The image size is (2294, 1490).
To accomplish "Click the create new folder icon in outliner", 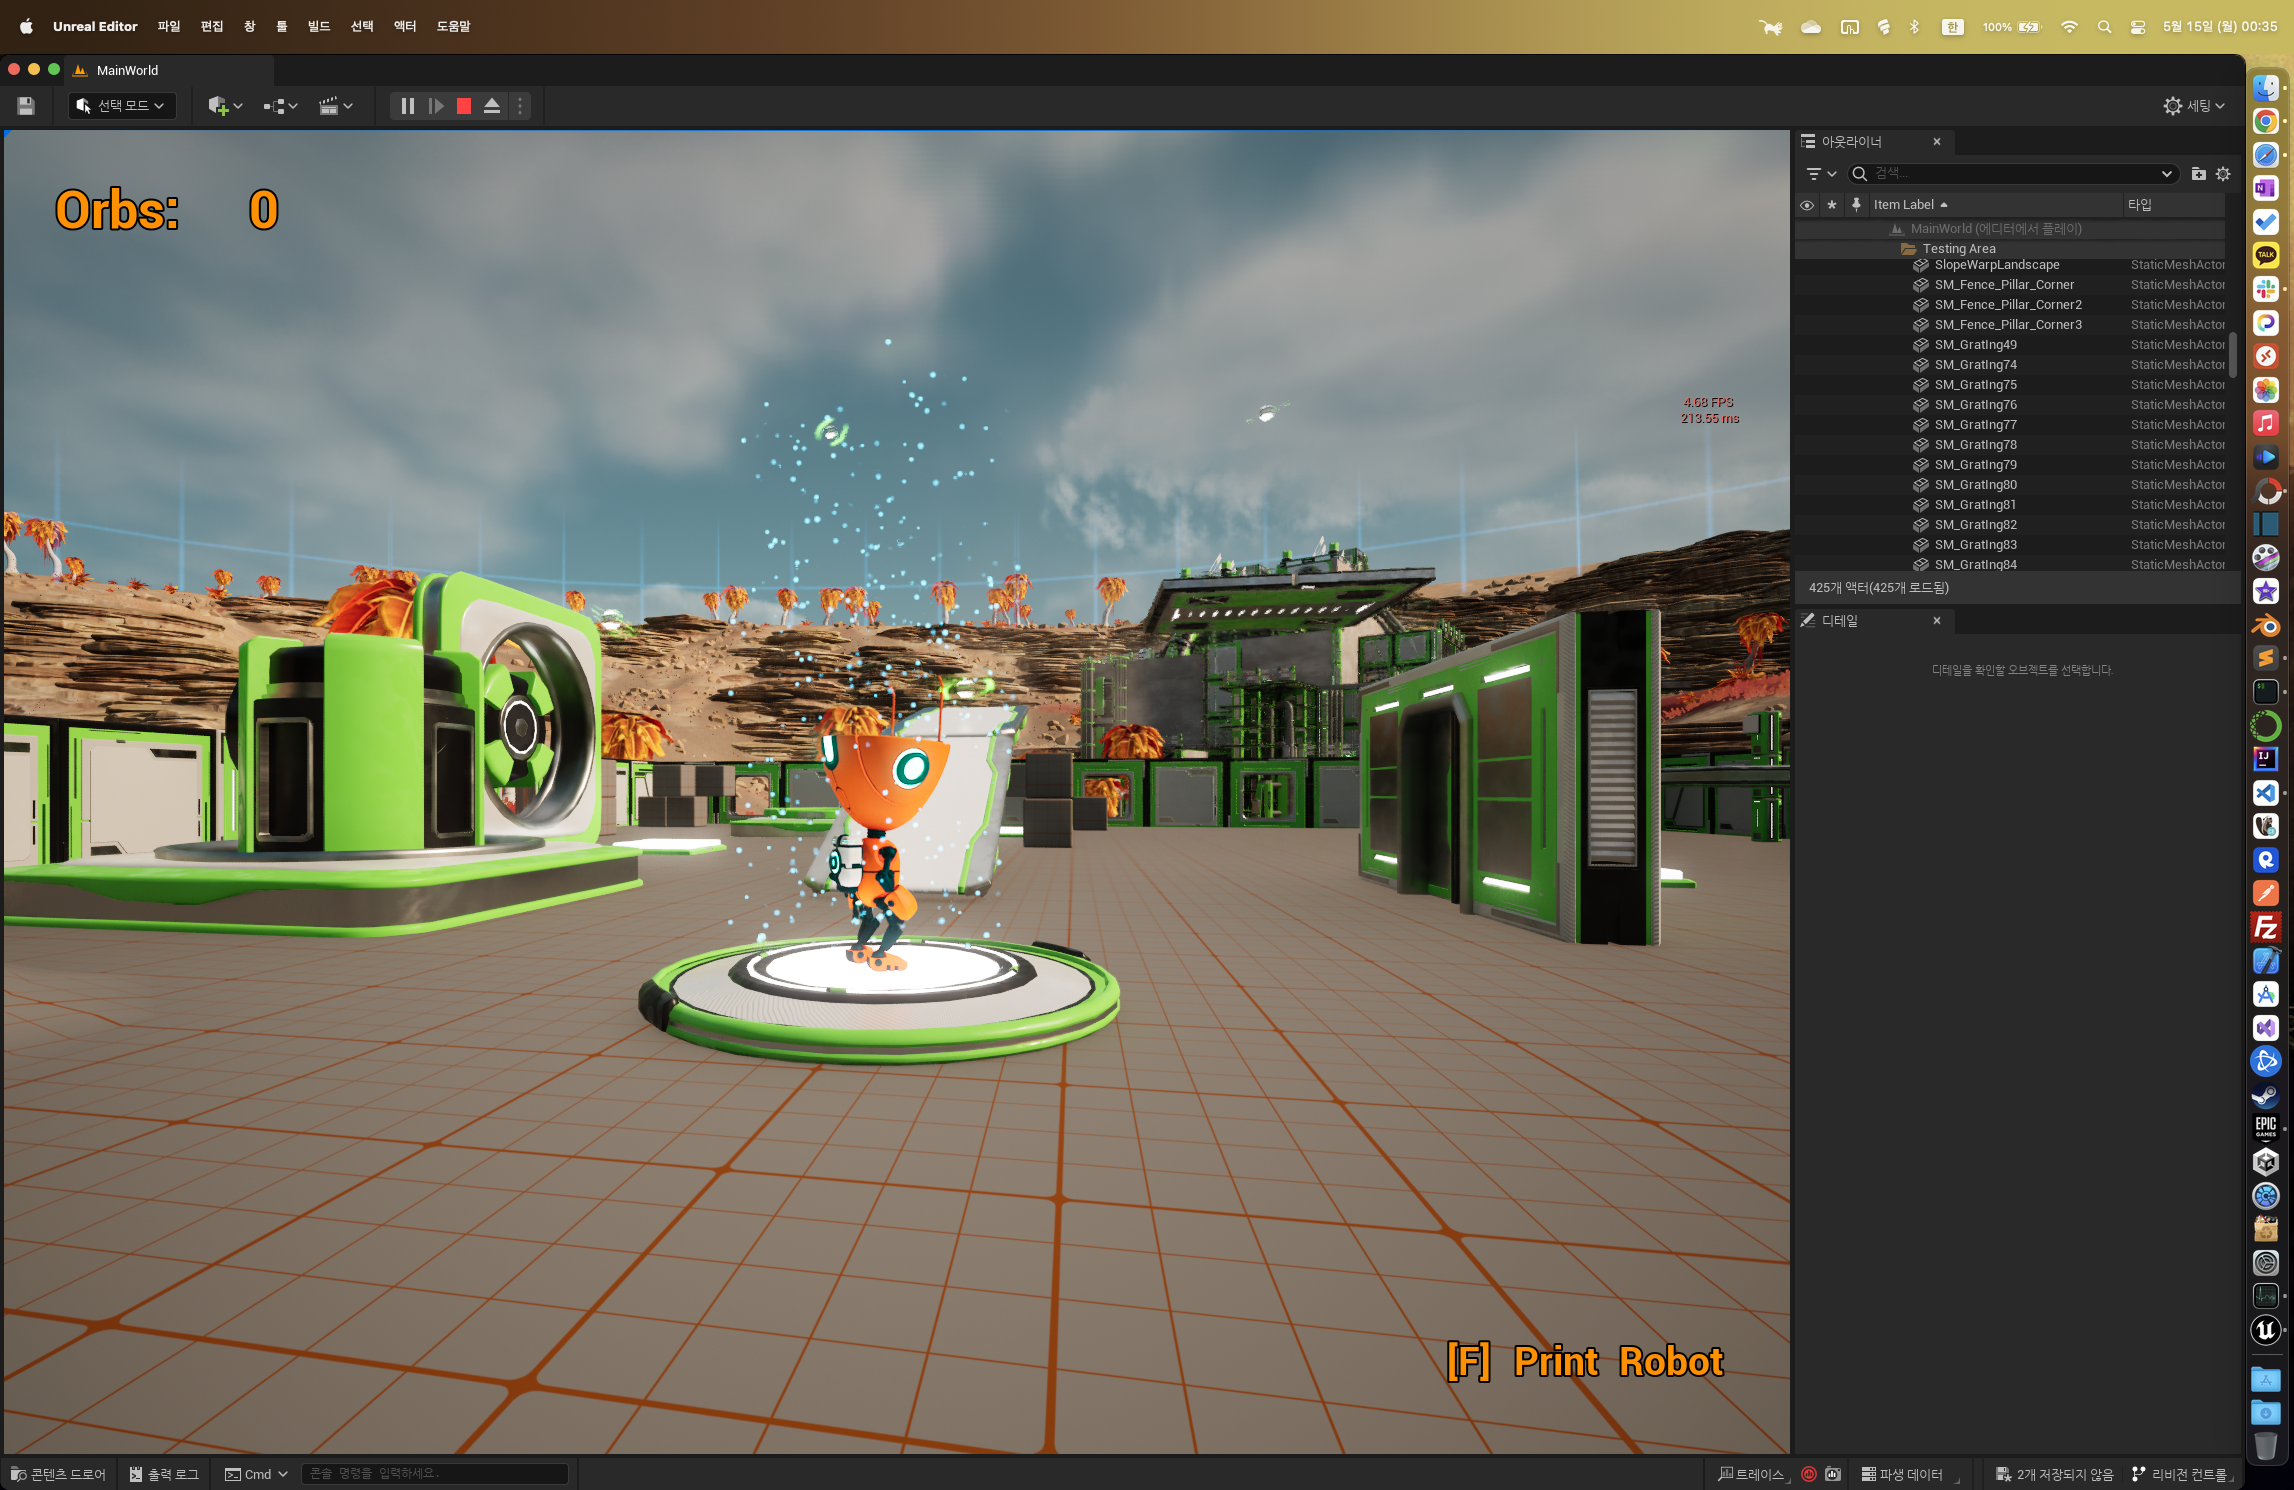I will pyautogui.click(x=2198, y=174).
